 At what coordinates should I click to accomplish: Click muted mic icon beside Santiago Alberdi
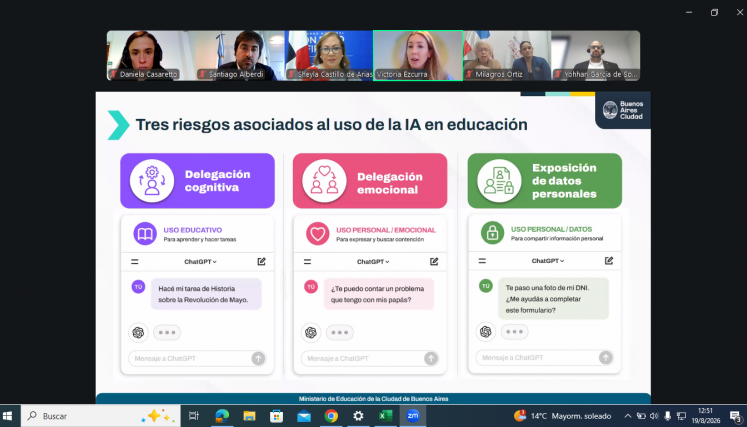click(202, 74)
